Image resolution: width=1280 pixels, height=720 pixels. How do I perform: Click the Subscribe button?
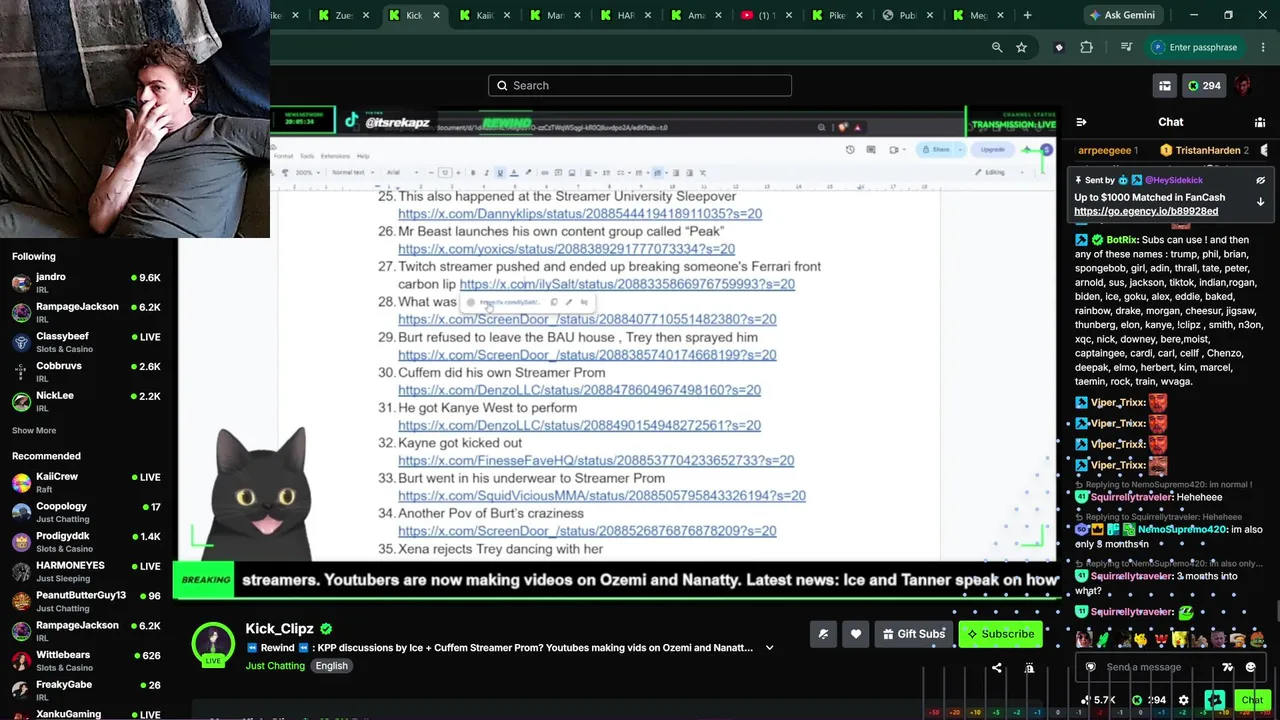point(1000,634)
